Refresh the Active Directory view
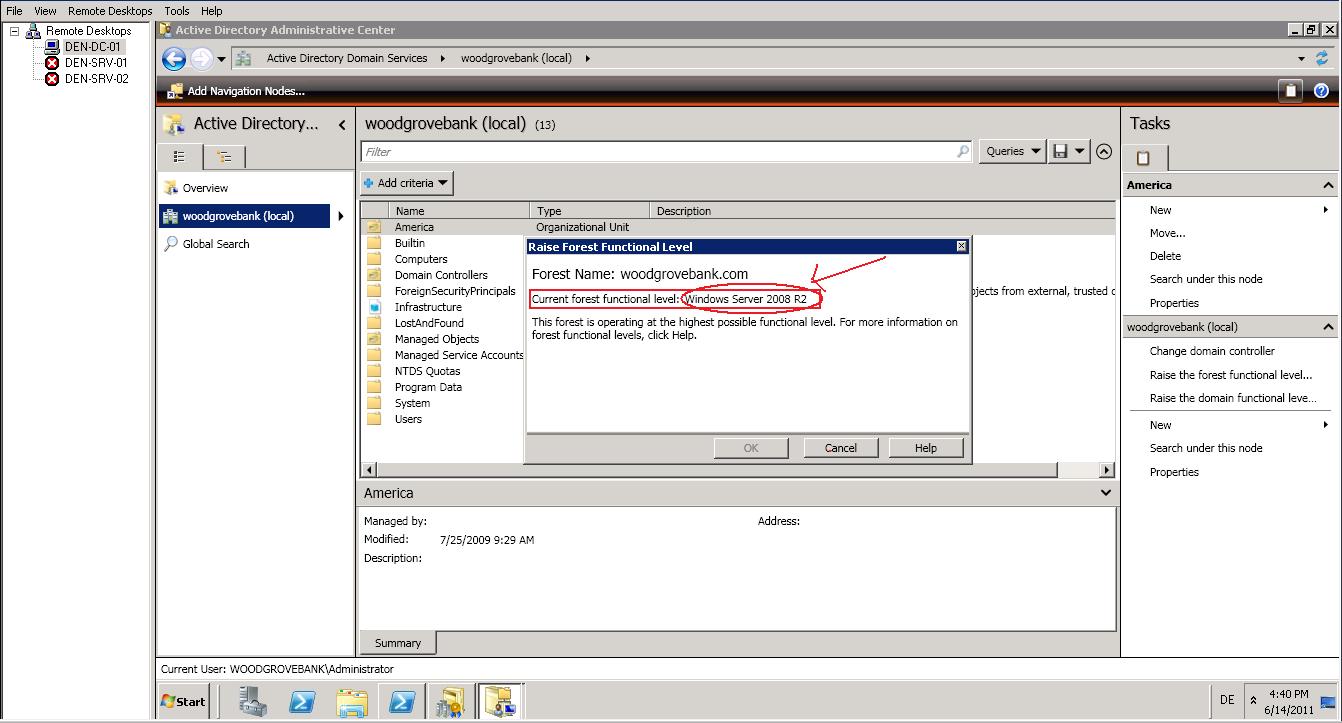 click(x=1322, y=58)
